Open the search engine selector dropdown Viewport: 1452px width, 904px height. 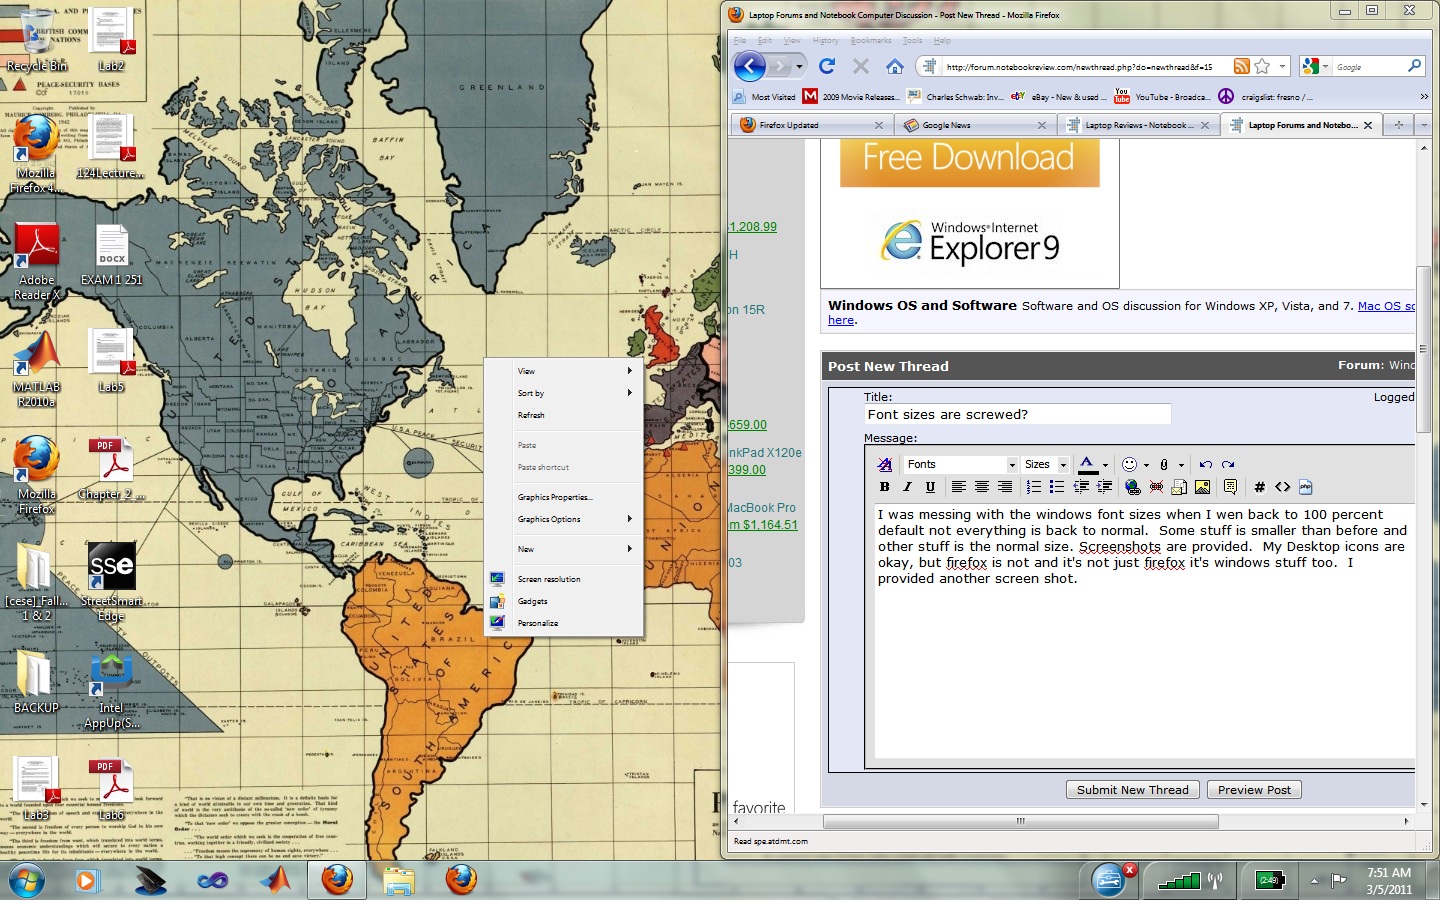(1325, 67)
